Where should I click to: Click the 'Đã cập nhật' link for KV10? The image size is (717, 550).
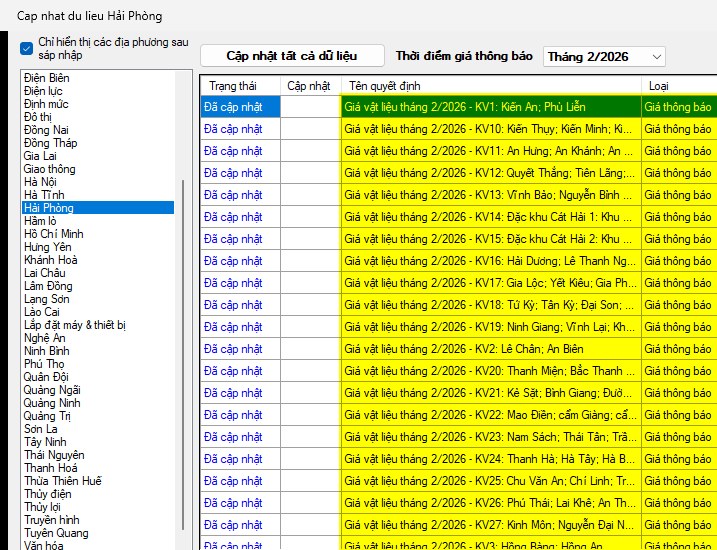[x=233, y=129]
